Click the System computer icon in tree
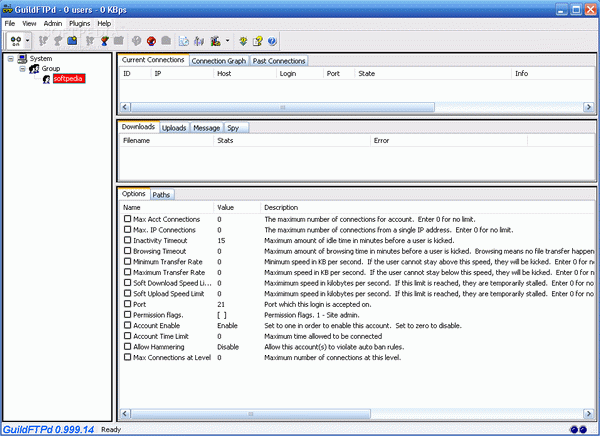 tap(22, 59)
